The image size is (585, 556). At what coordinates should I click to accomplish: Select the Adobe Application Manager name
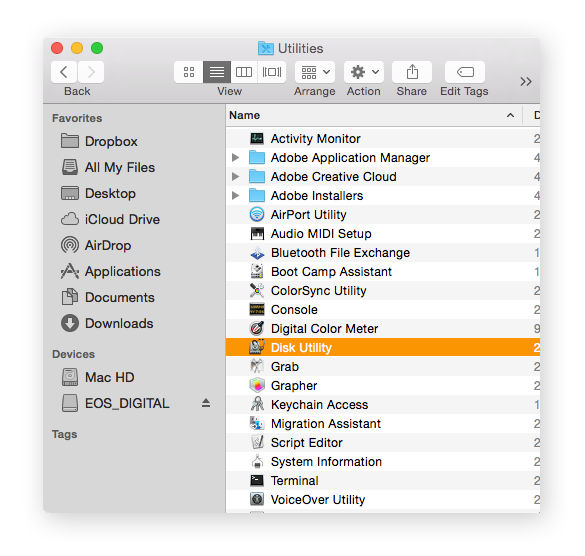tap(350, 158)
